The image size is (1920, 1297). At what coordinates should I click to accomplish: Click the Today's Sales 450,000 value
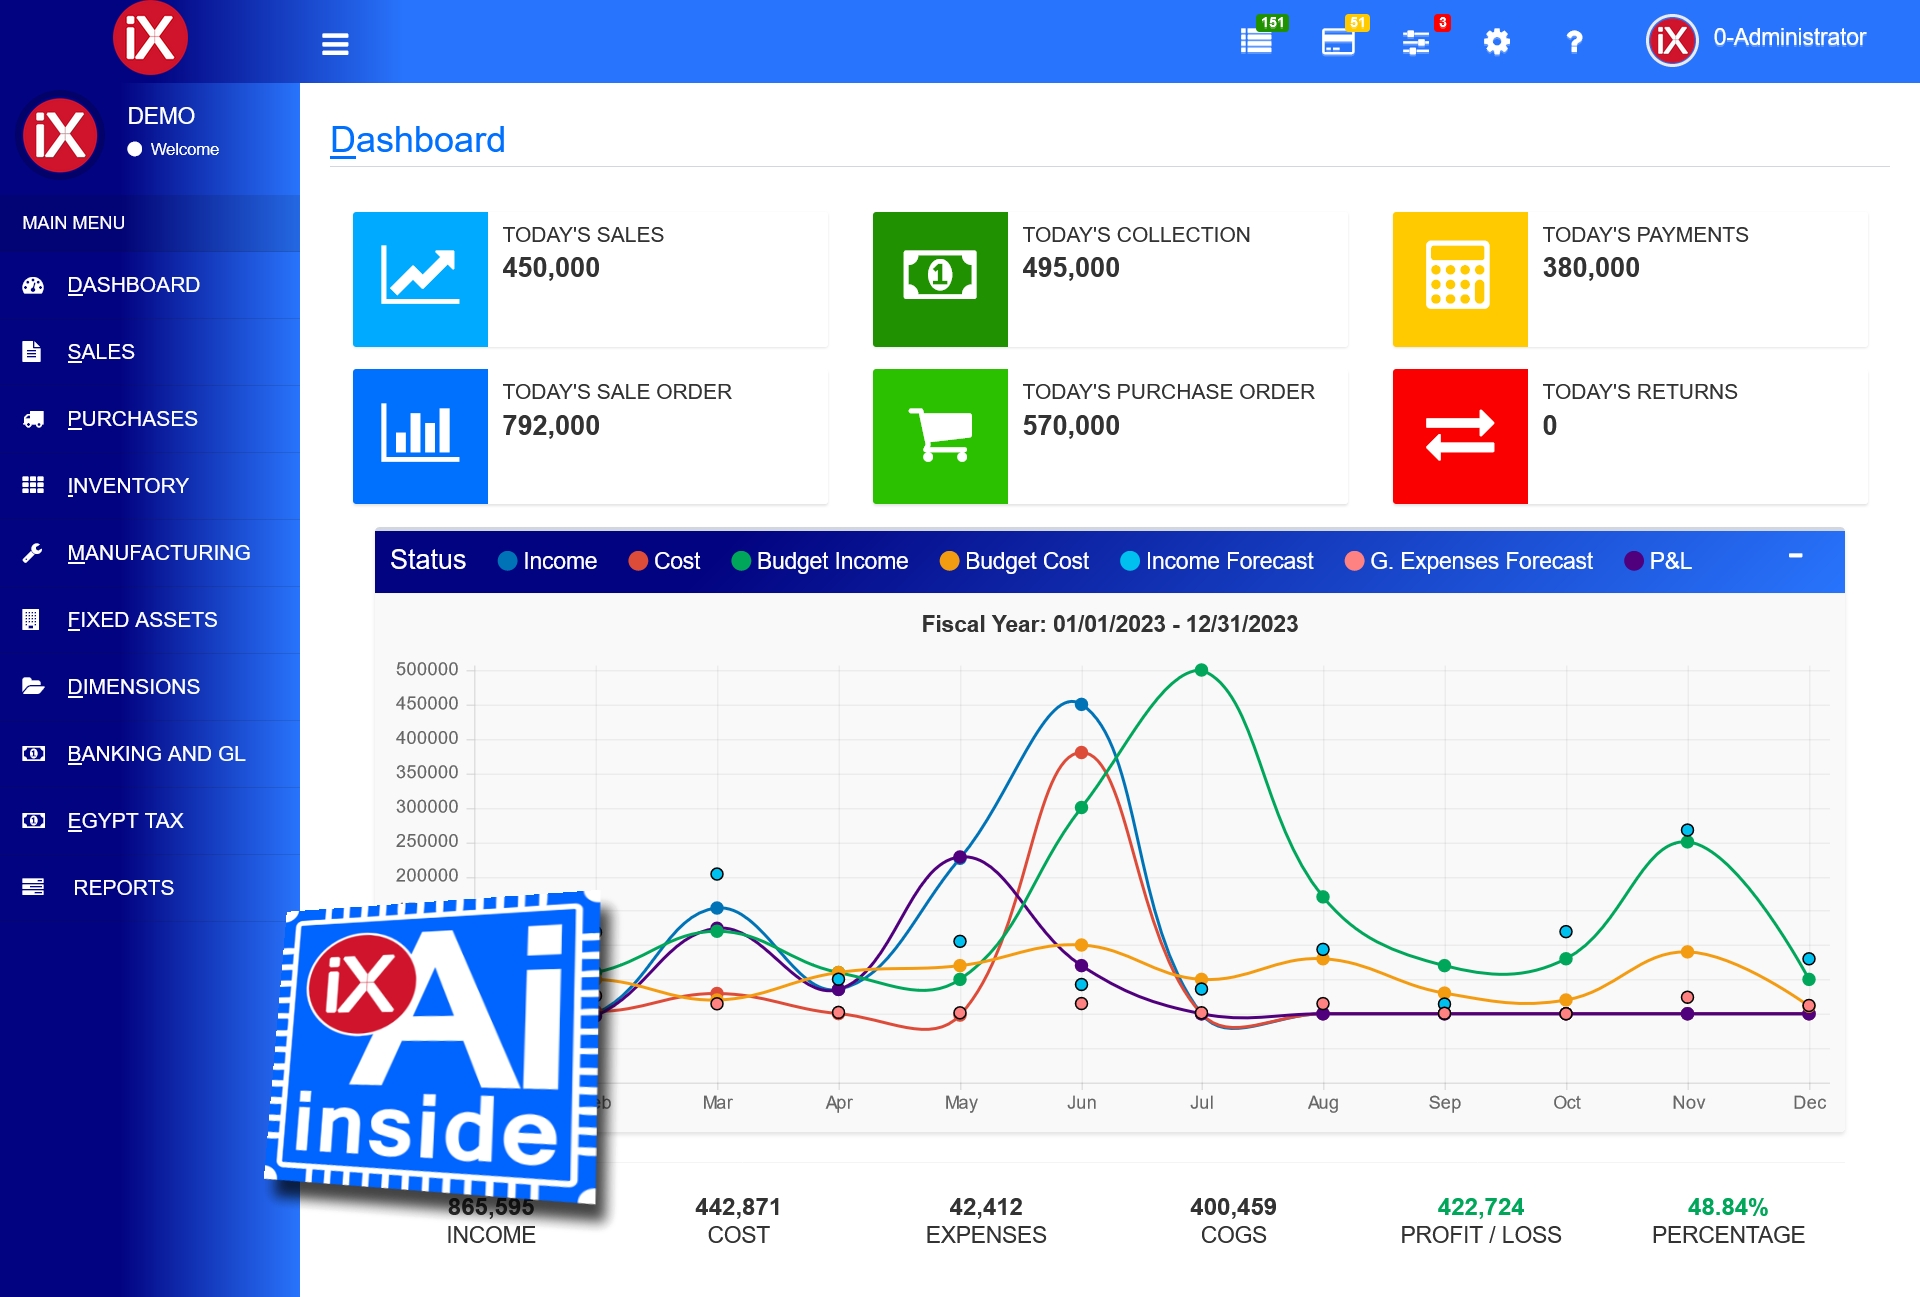pyautogui.click(x=551, y=268)
